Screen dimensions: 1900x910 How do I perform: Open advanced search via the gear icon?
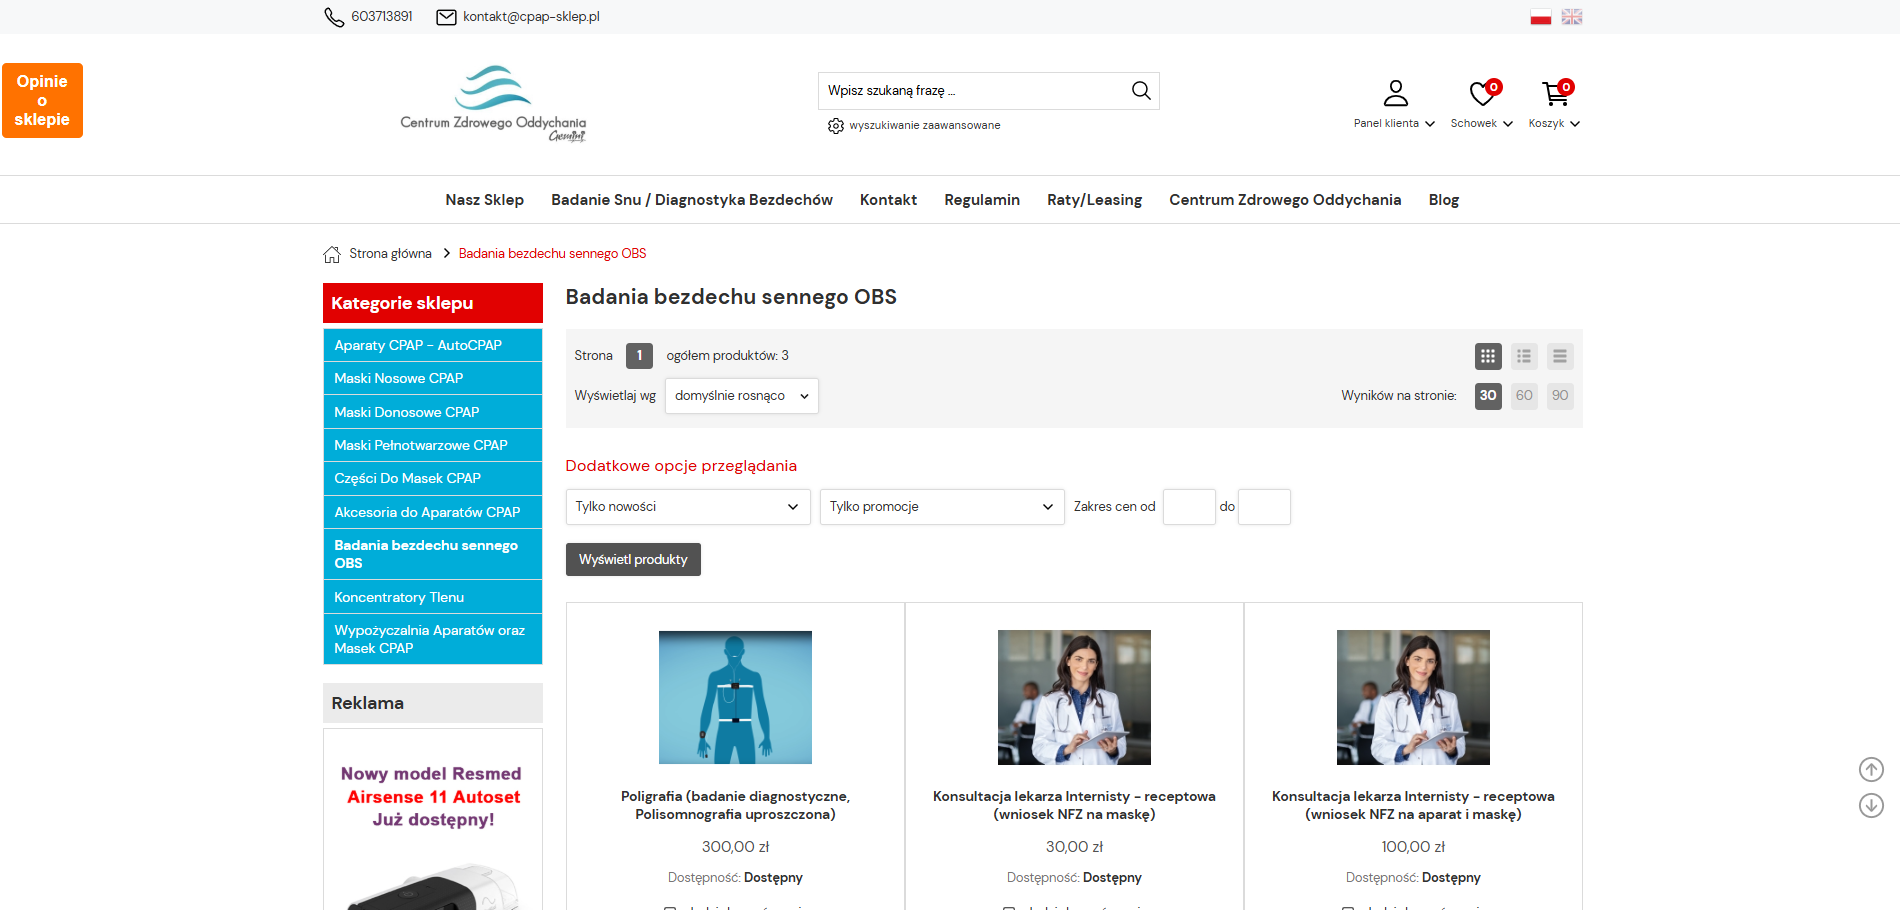[x=836, y=125]
